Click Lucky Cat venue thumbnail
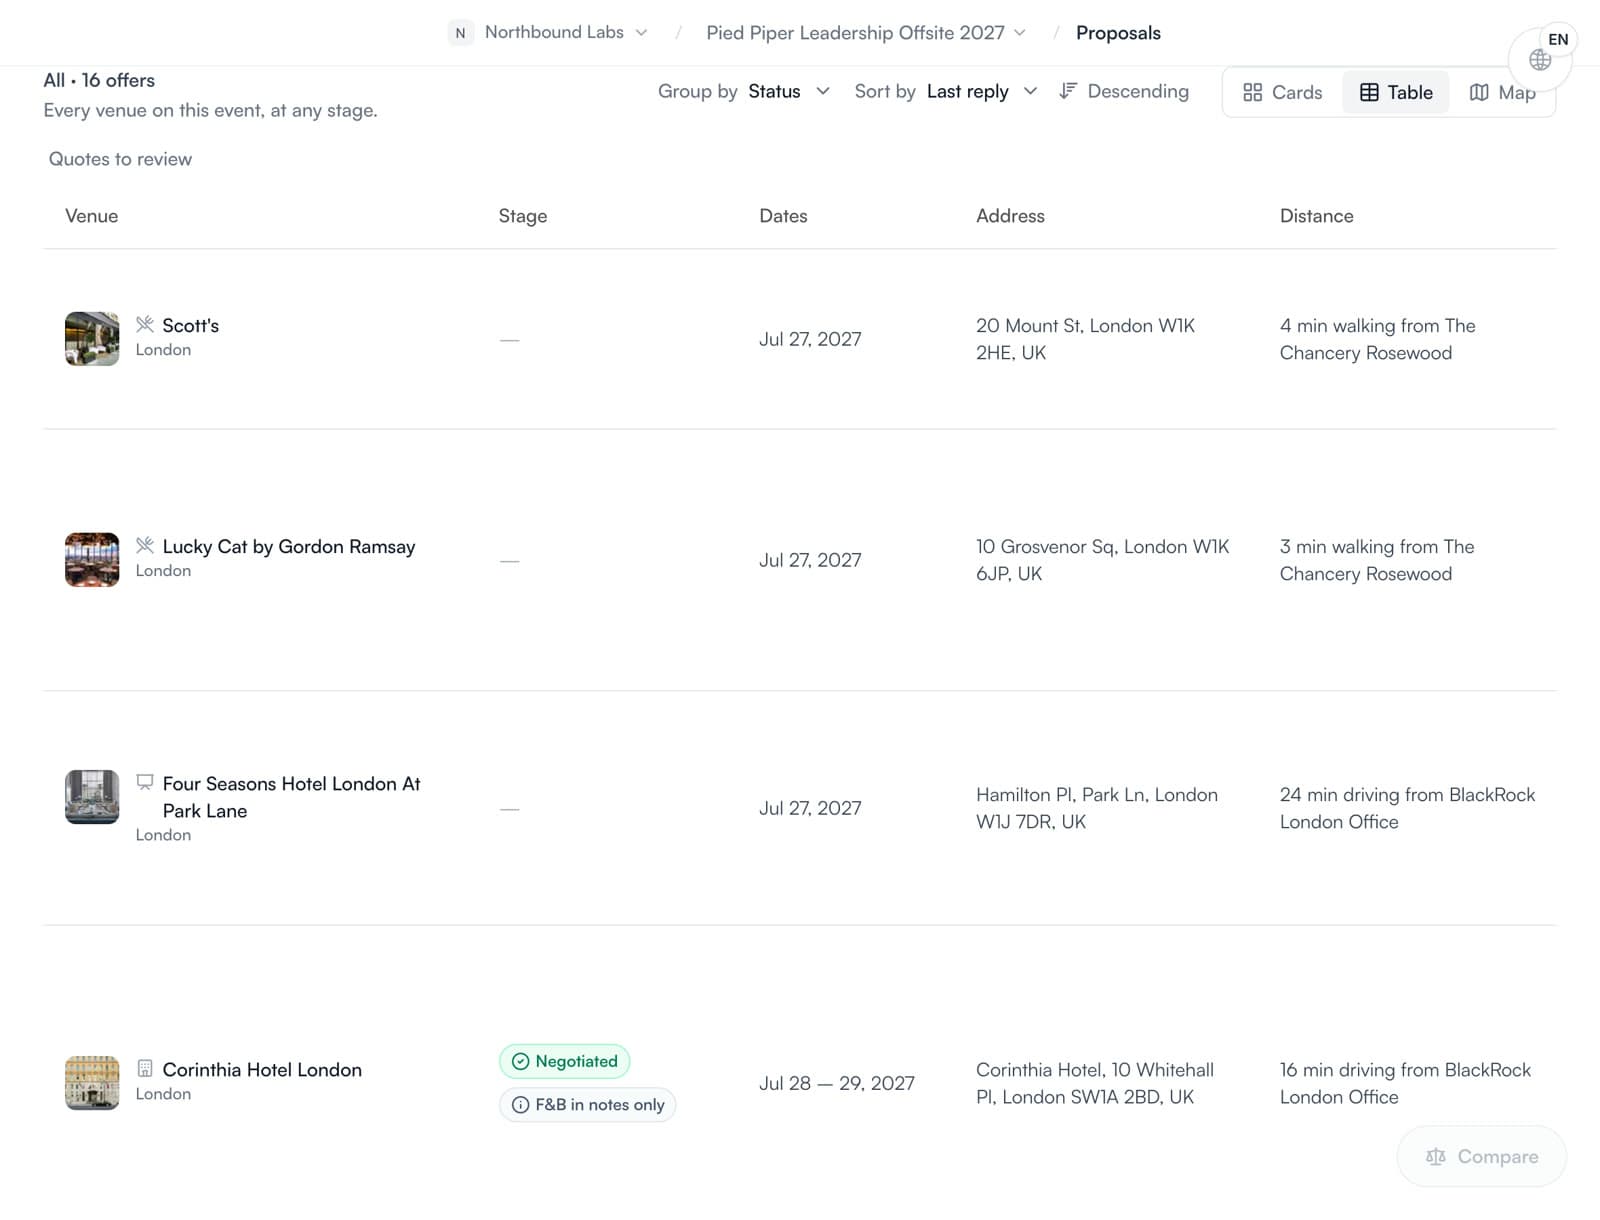This screenshot has height=1220, width=1600. [x=92, y=559]
